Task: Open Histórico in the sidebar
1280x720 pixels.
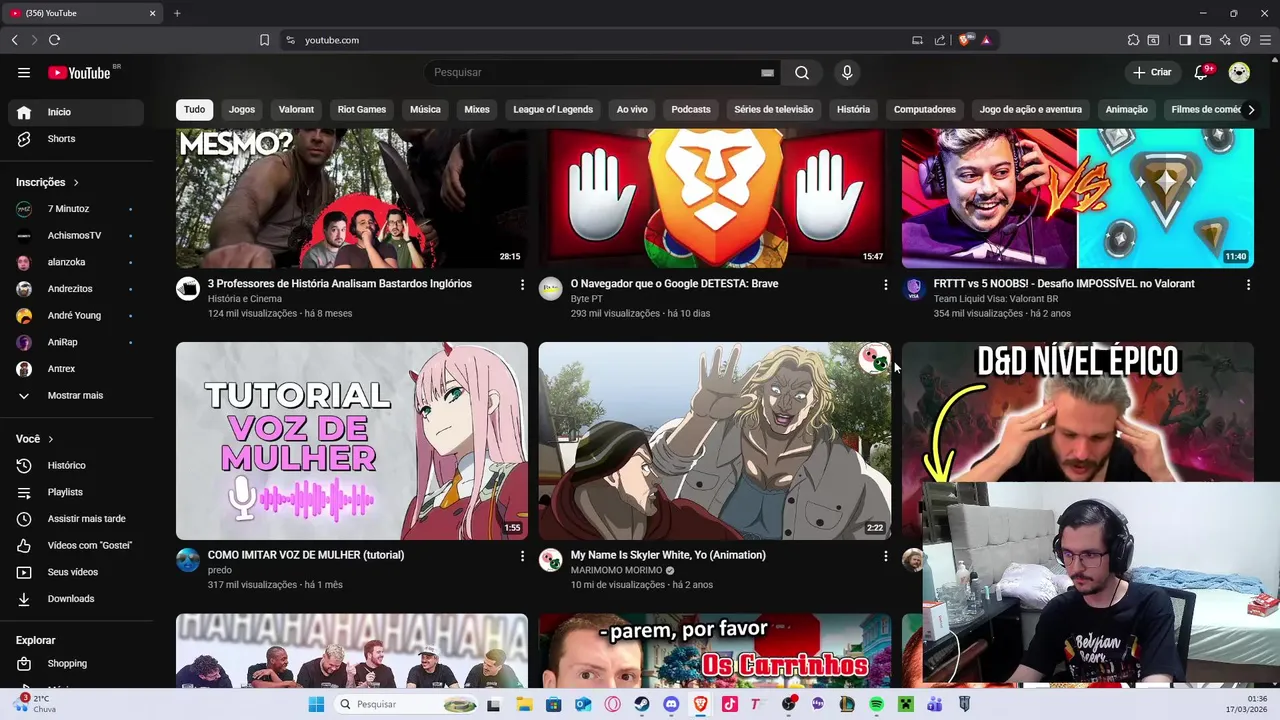Action: [x=76, y=465]
